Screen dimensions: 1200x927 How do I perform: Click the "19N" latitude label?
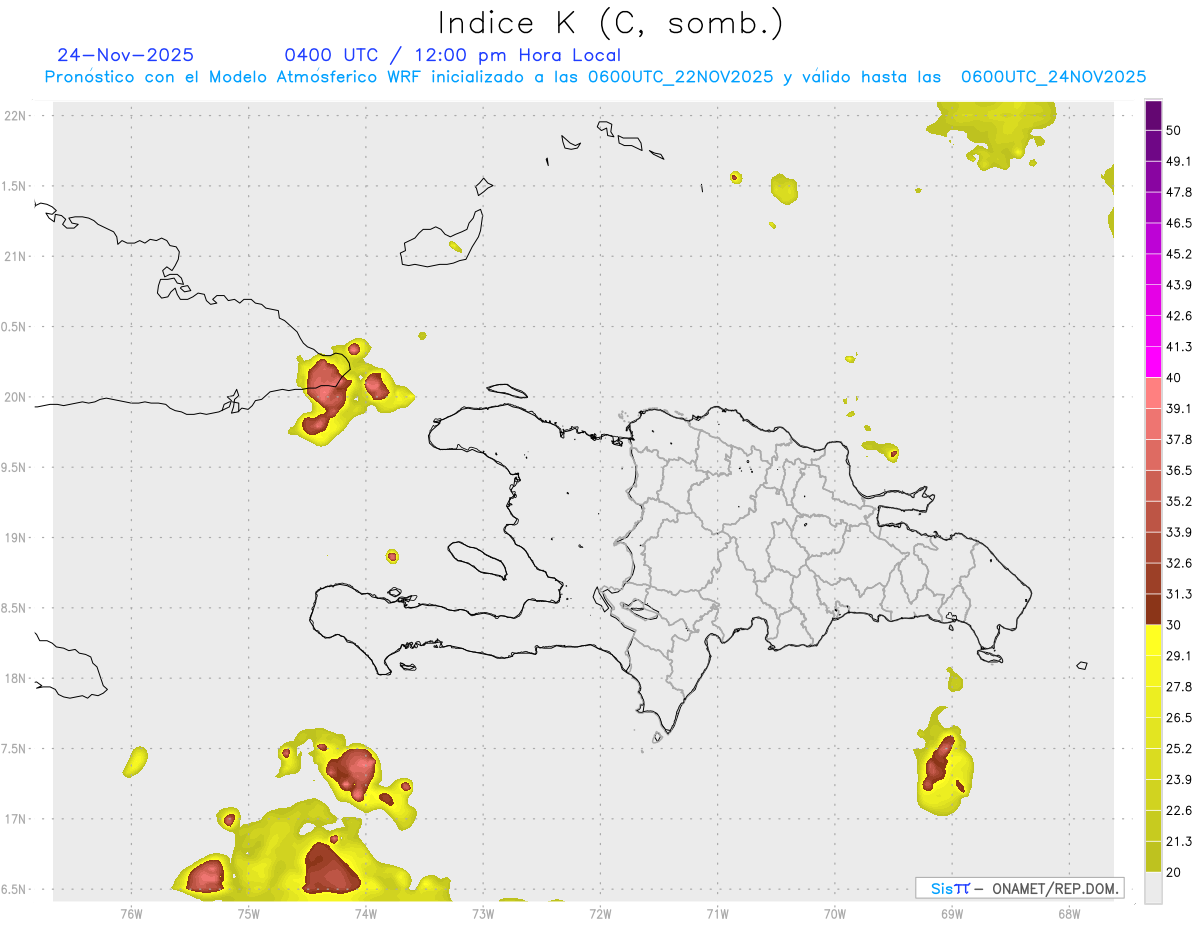pos(14,538)
